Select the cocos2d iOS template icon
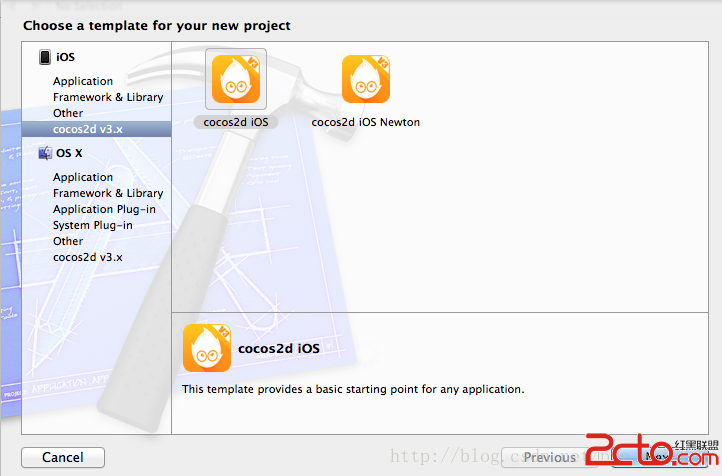 [x=236, y=79]
